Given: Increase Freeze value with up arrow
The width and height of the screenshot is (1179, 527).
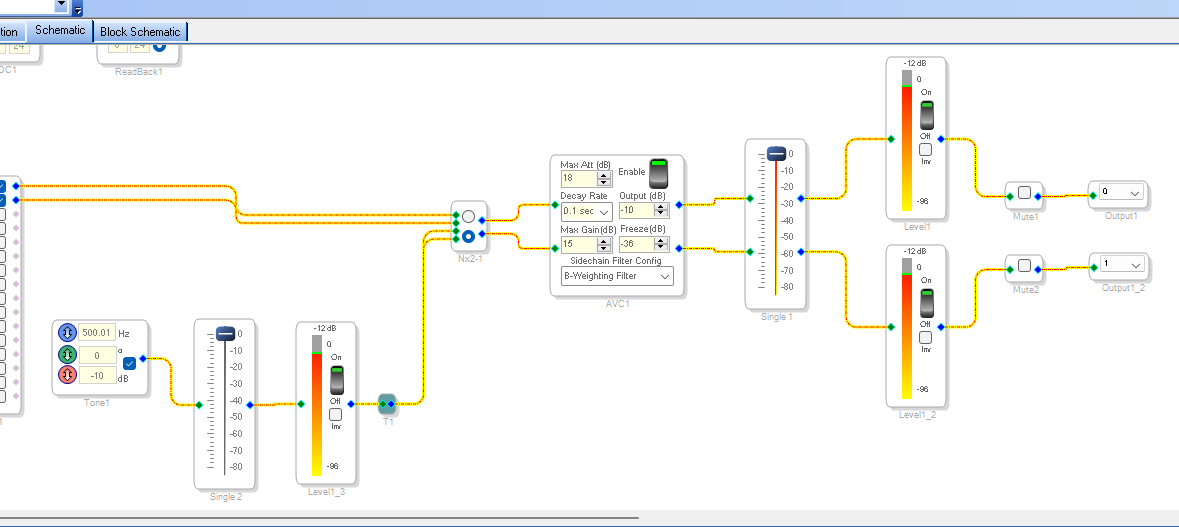Looking at the screenshot, I should pyautogui.click(x=661, y=240).
